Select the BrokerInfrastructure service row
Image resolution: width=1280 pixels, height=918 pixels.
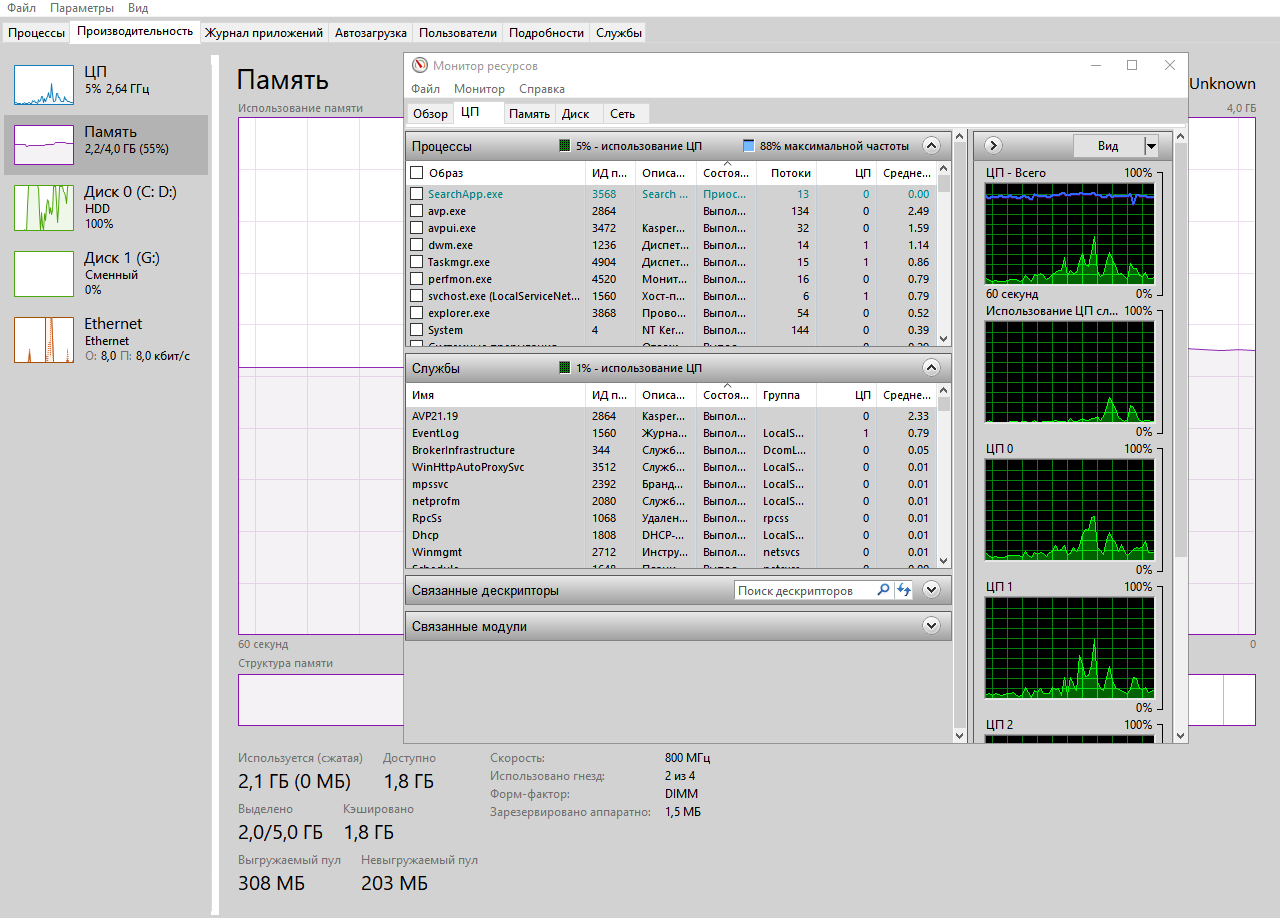coord(671,450)
